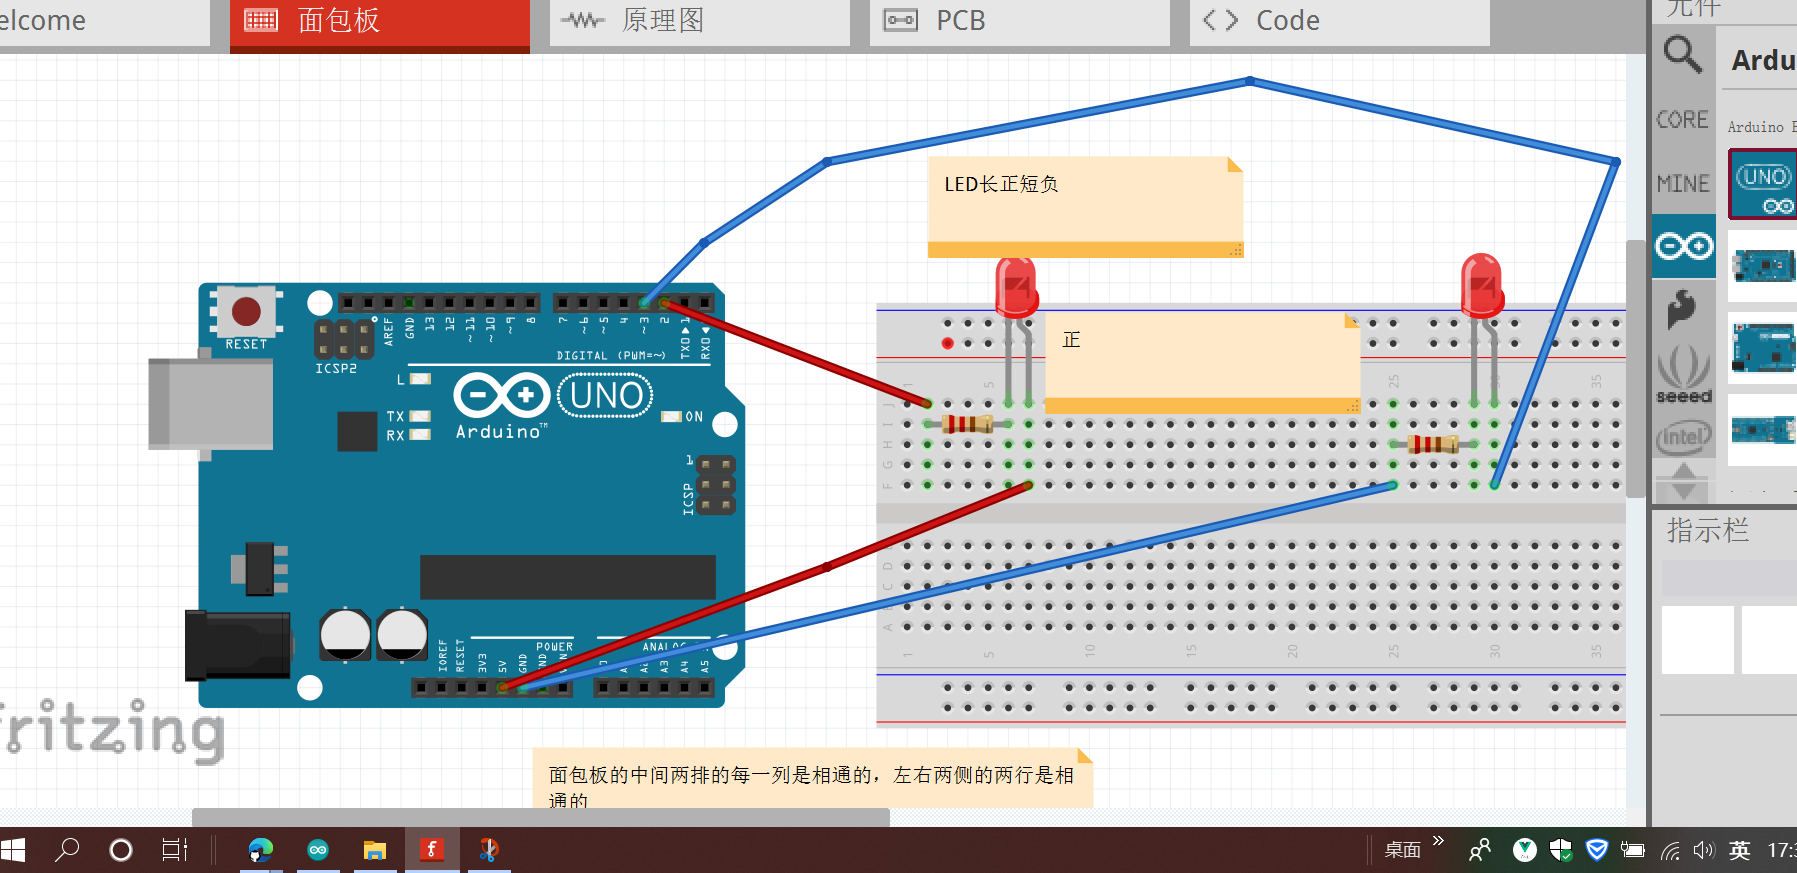This screenshot has width=1797, height=873.
Task: Open the SparkFun flame parts bin
Action: 1682,309
